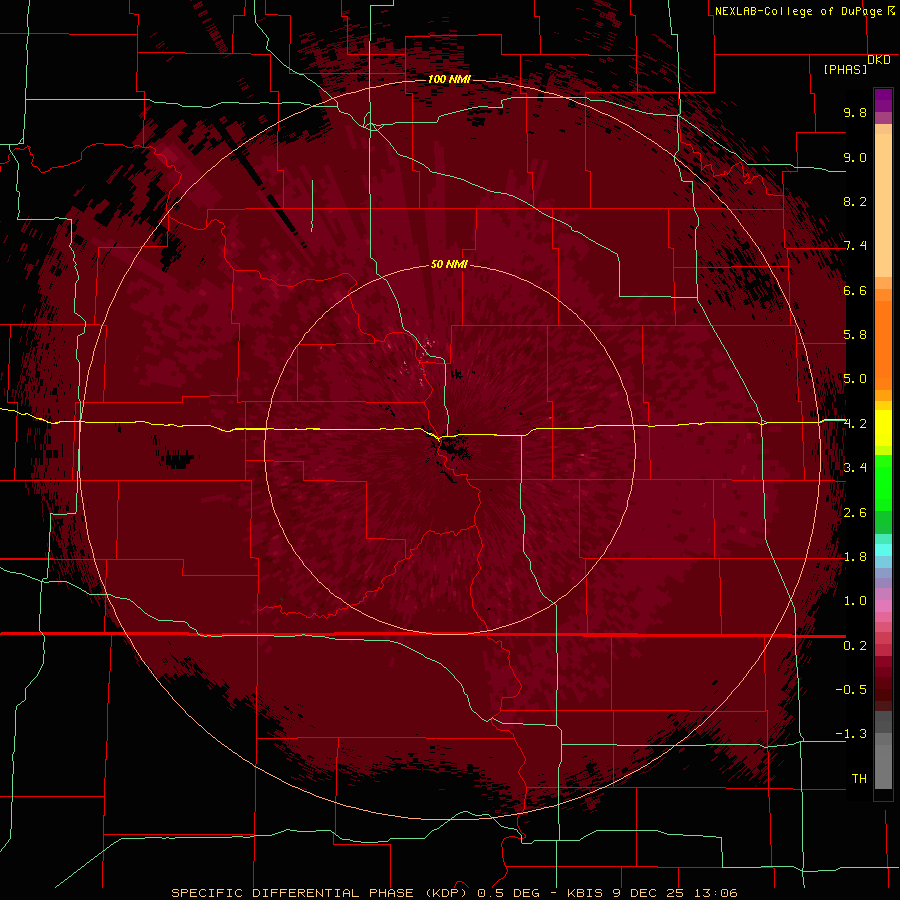Pick the yellow segment of the color bar
This screenshot has height=900, width=900.
(x=883, y=428)
